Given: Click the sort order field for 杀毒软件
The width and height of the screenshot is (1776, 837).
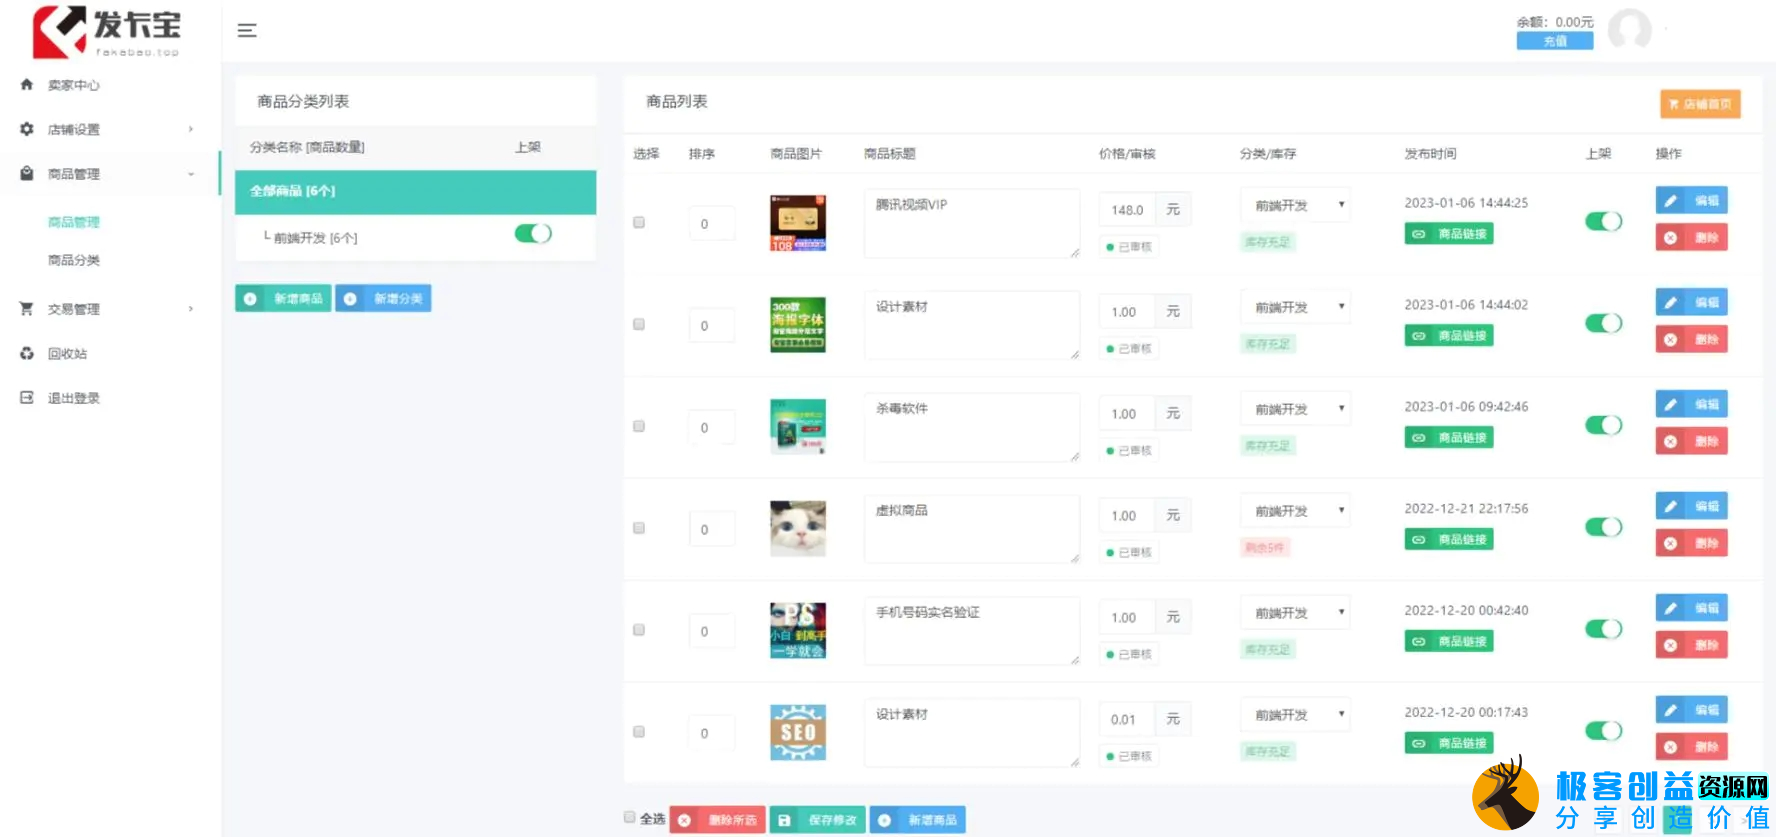Looking at the screenshot, I should pyautogui.click(x=711, y=427).
